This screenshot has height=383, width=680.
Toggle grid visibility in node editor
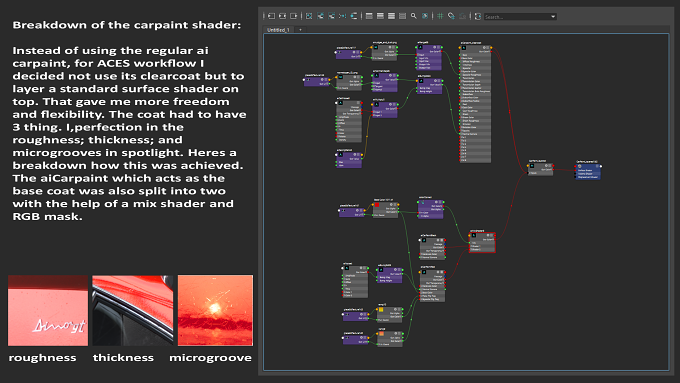(x=440, y=16)
